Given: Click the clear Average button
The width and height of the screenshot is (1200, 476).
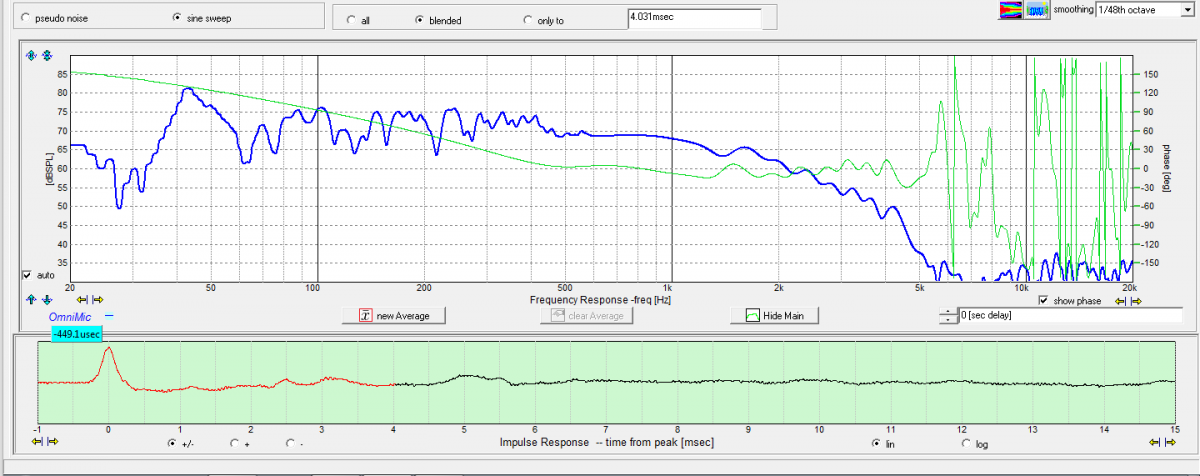Looking at the screenshot, I should point(587,315).
